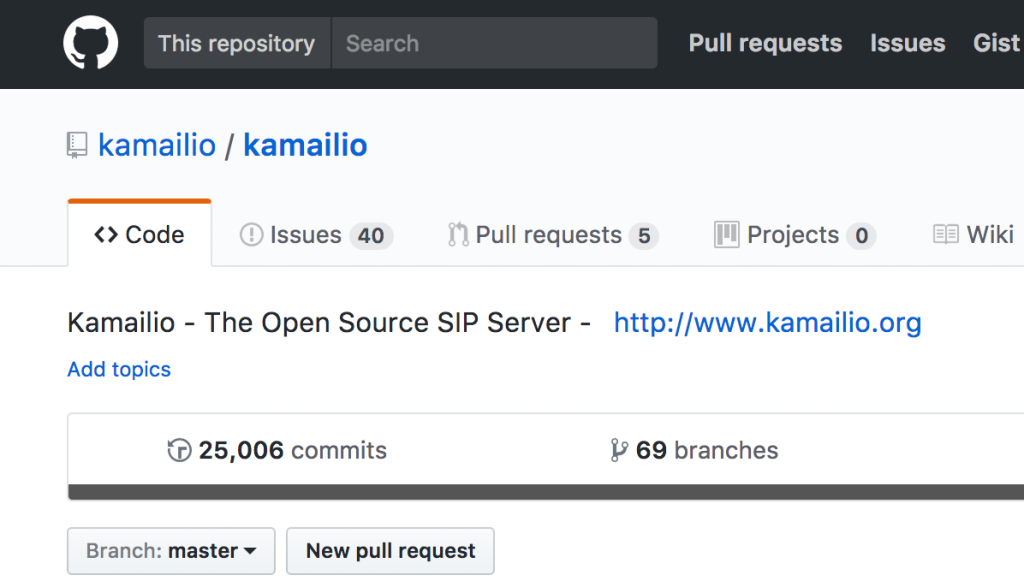1024x587 pixels.
Task: Select the This repository search scope
Action: (x=237, y=43)
